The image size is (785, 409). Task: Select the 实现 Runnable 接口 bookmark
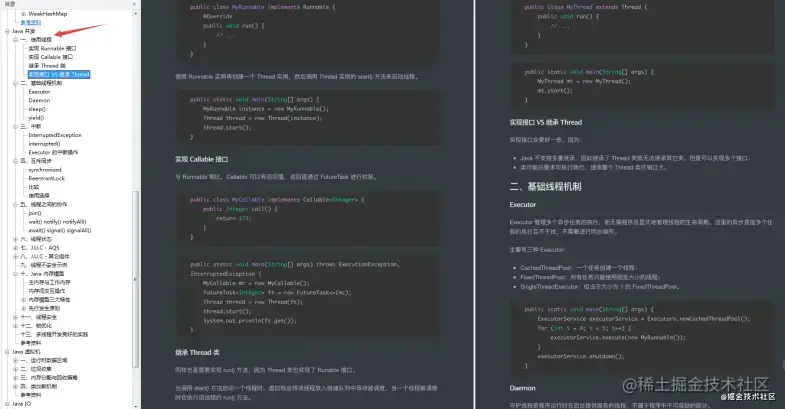[52, 49]
